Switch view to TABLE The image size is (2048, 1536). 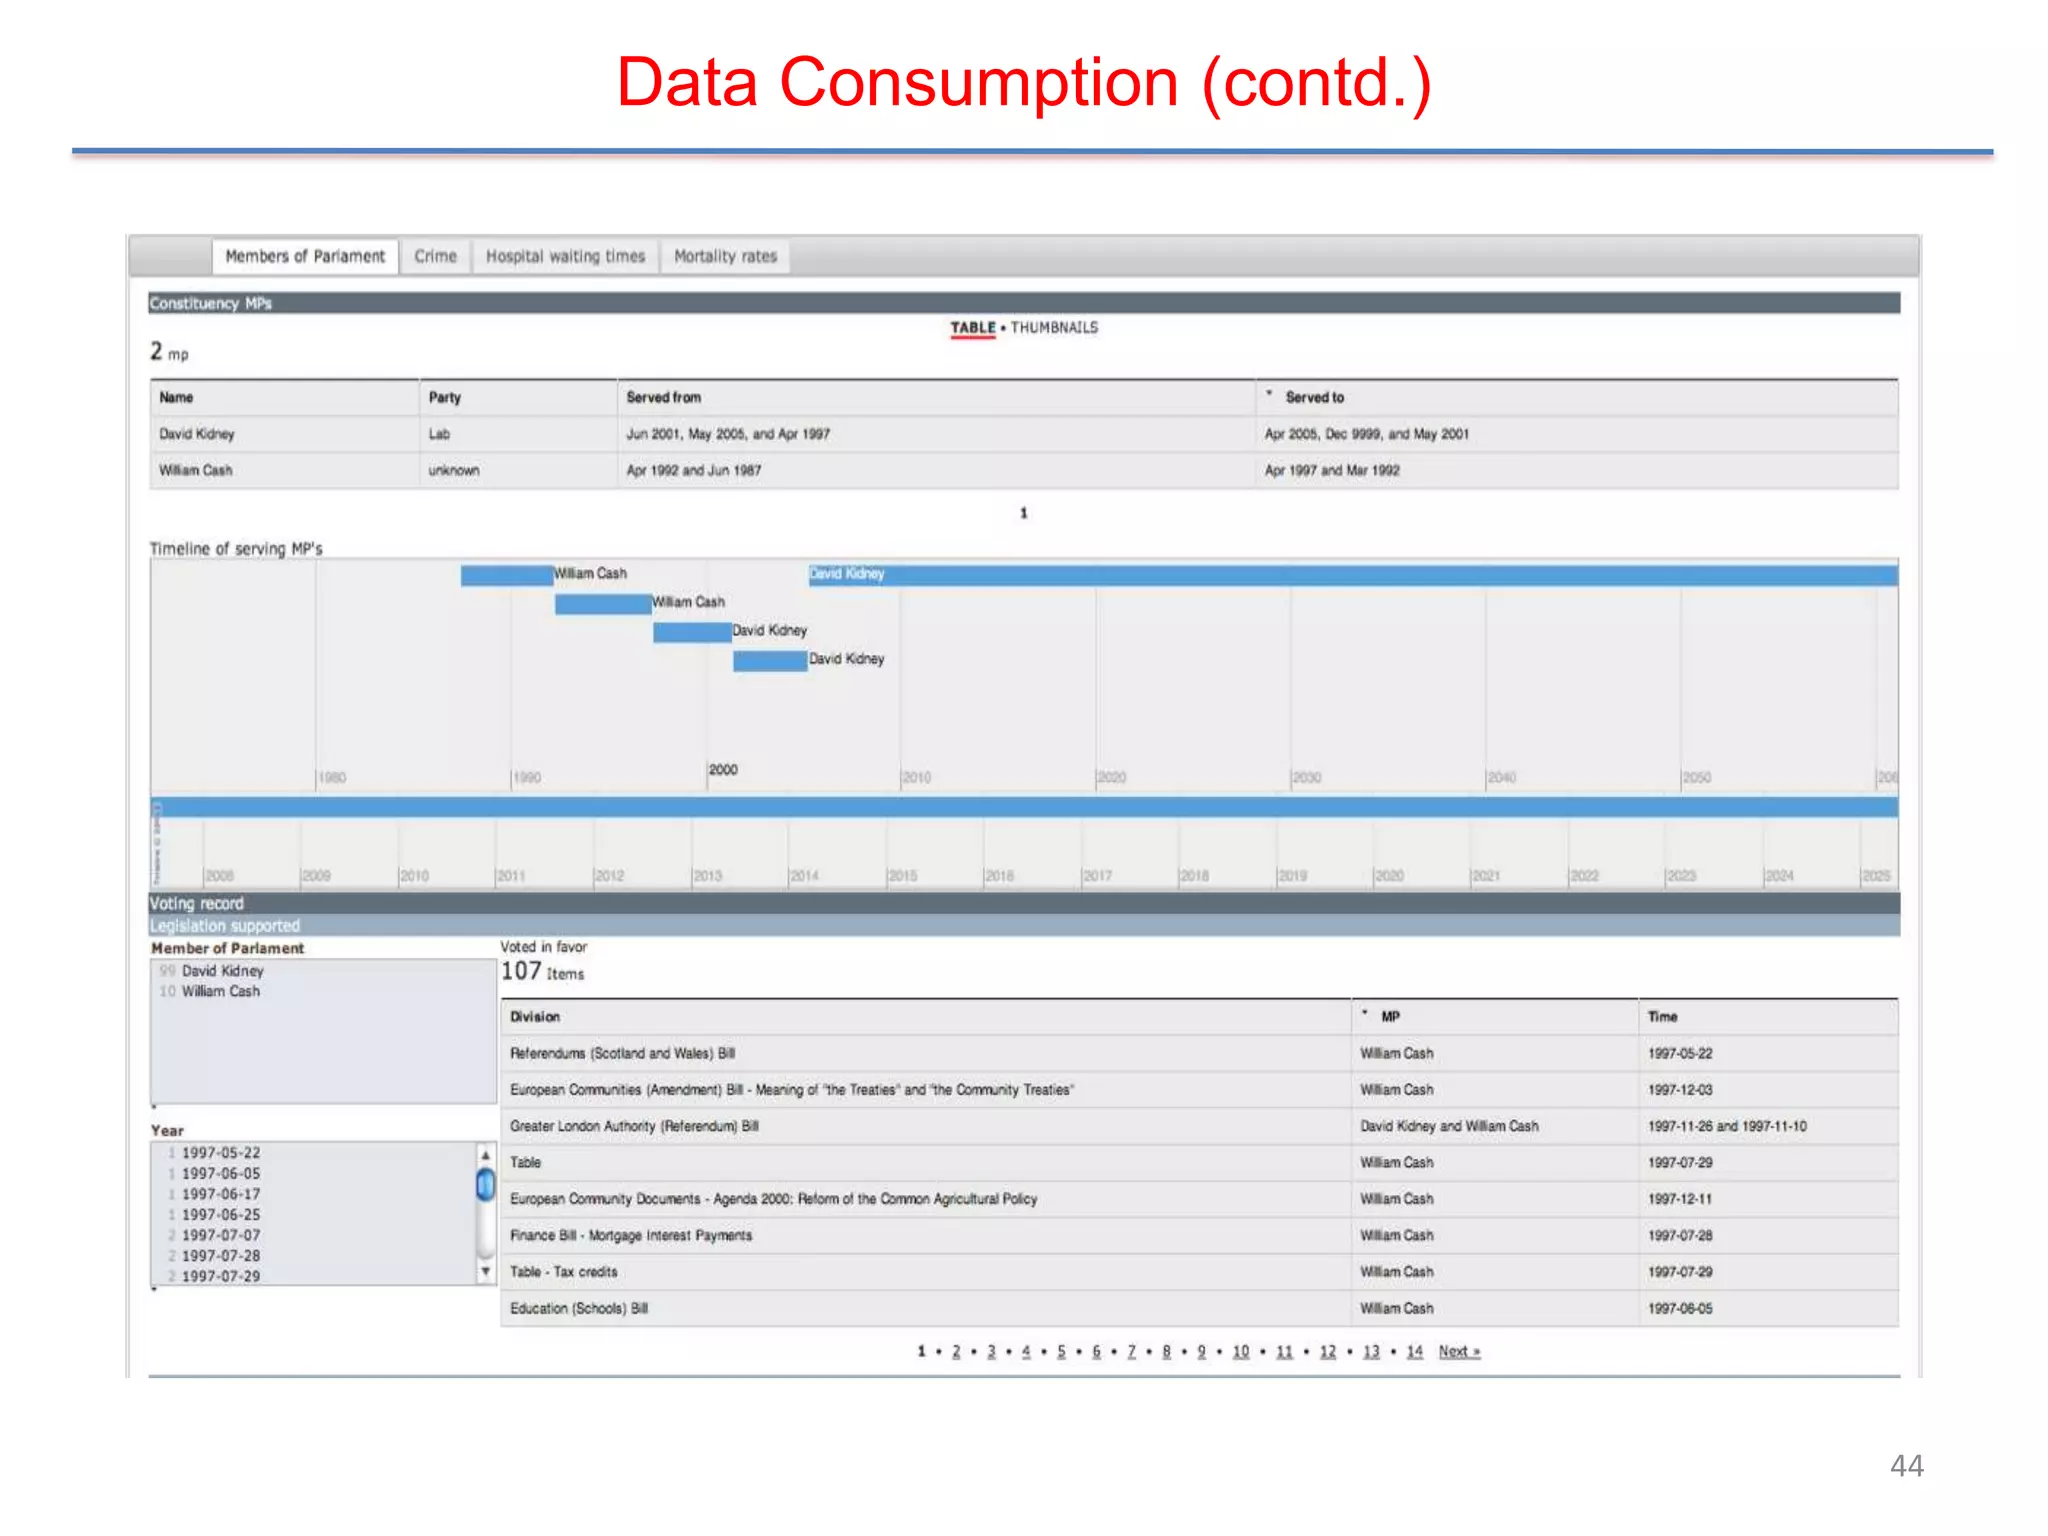(x=972, y=328)
